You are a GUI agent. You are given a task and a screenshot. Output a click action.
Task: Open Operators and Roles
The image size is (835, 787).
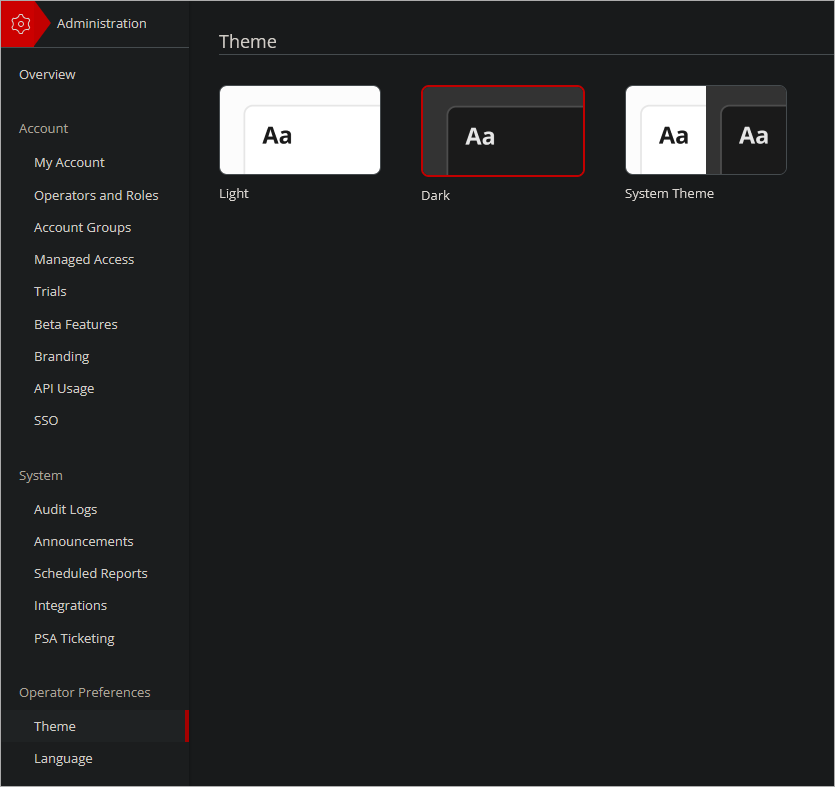(x=96, y=195)
